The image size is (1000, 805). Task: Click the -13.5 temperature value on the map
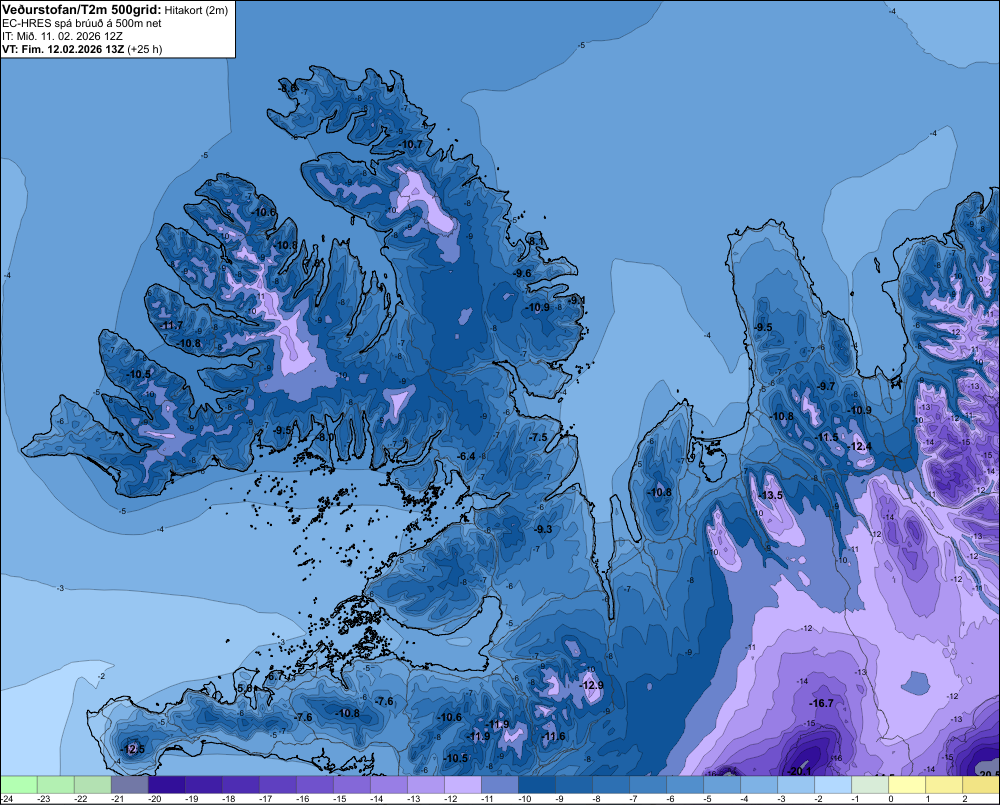coord(770,496)
